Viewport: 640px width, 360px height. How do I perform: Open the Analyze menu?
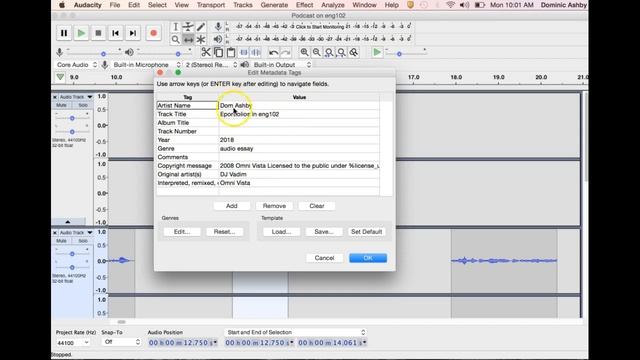click(x=333, y=5)
